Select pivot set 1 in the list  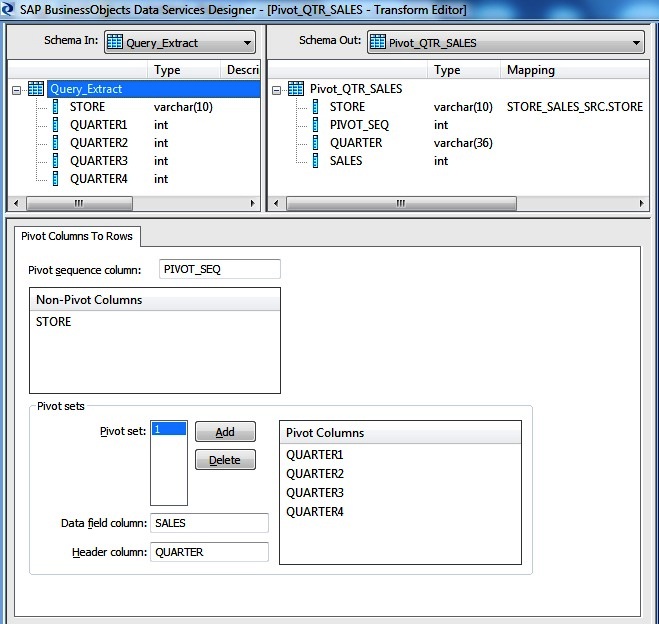tap(169, 429)
